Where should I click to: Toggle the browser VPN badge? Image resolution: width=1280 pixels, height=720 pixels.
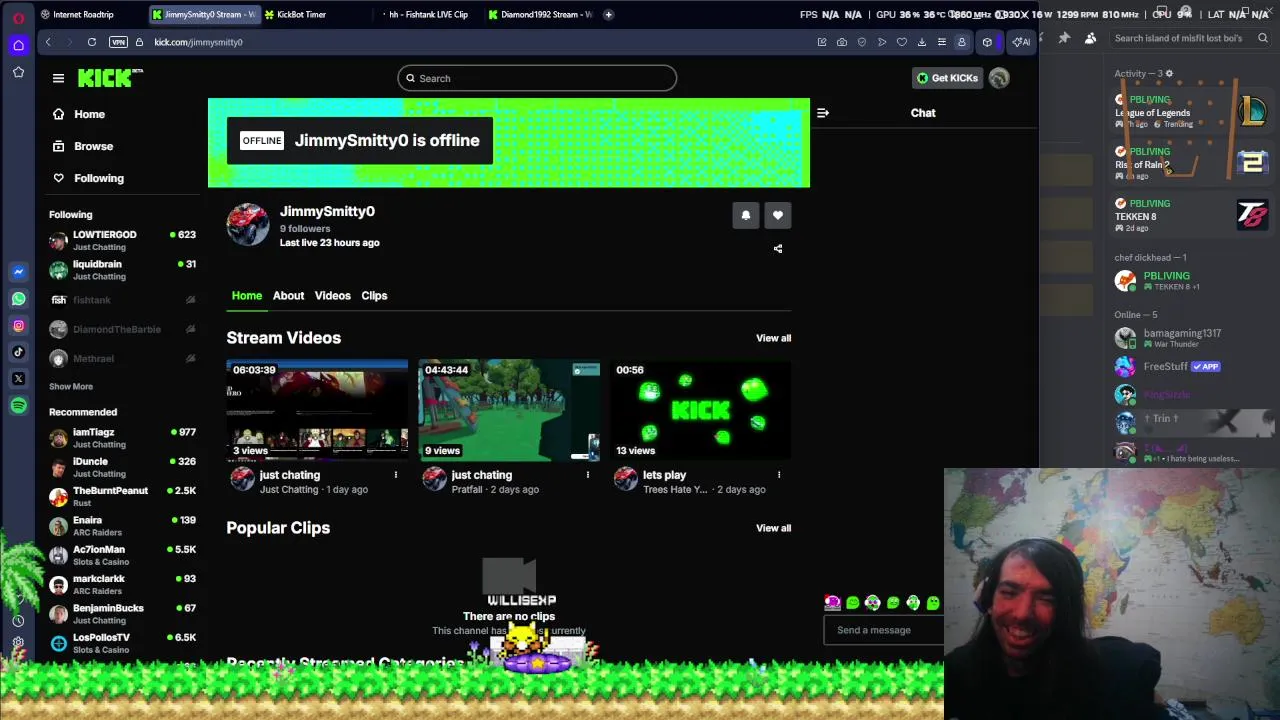pos(119,42)
